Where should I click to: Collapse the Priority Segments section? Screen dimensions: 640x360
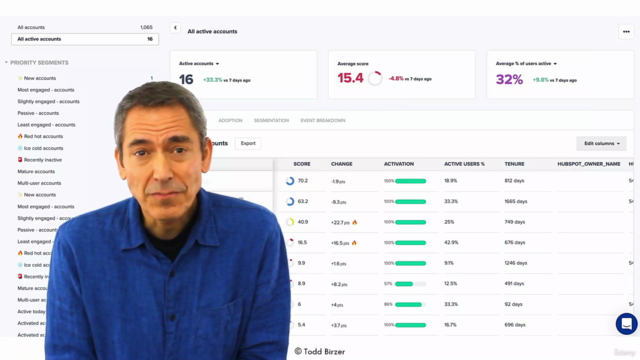[6, 62]
